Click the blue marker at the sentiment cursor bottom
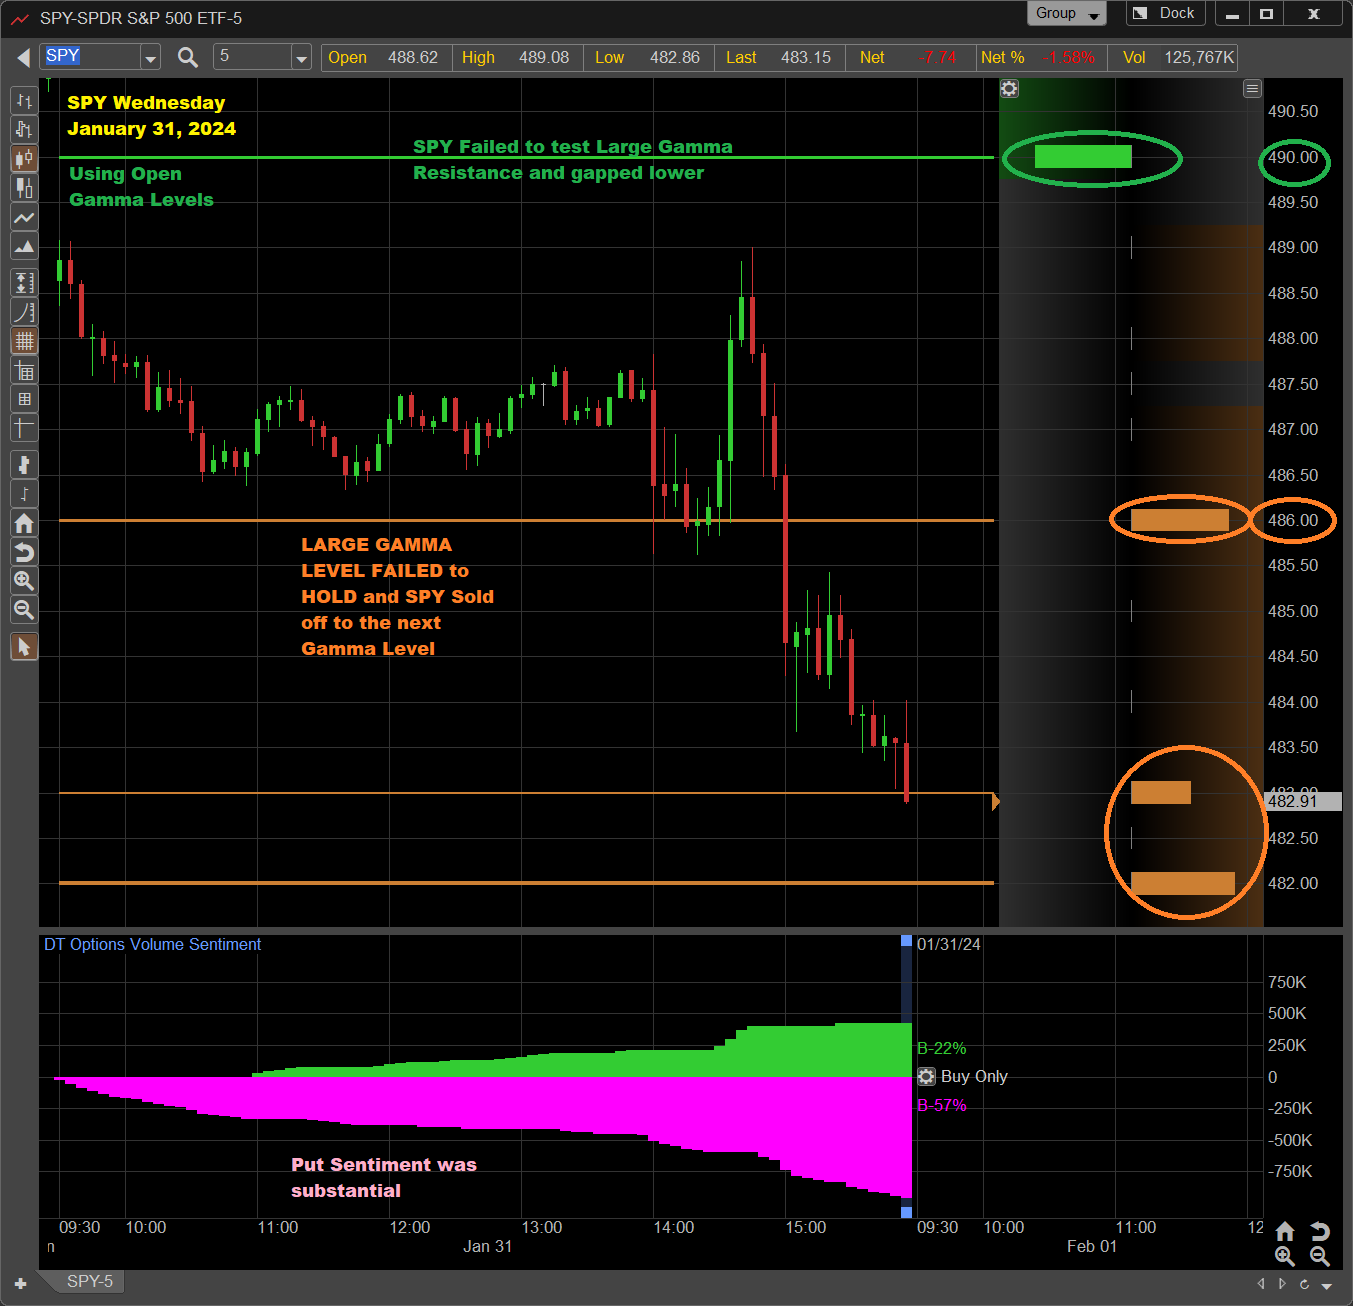The image size is (1353, 1306). click(x=906, y=1212)
